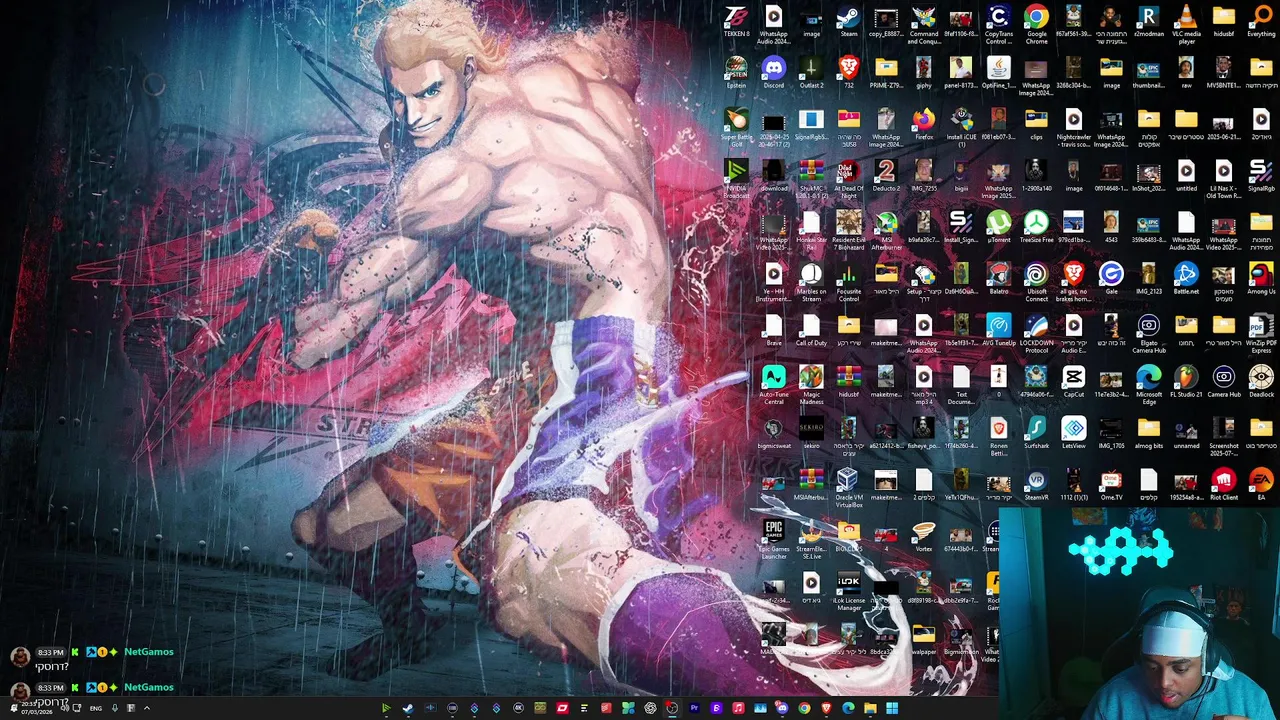1280x720 pixels.
Task: Open the EA desktop shortcut
Action: [x=1261, y=486]
